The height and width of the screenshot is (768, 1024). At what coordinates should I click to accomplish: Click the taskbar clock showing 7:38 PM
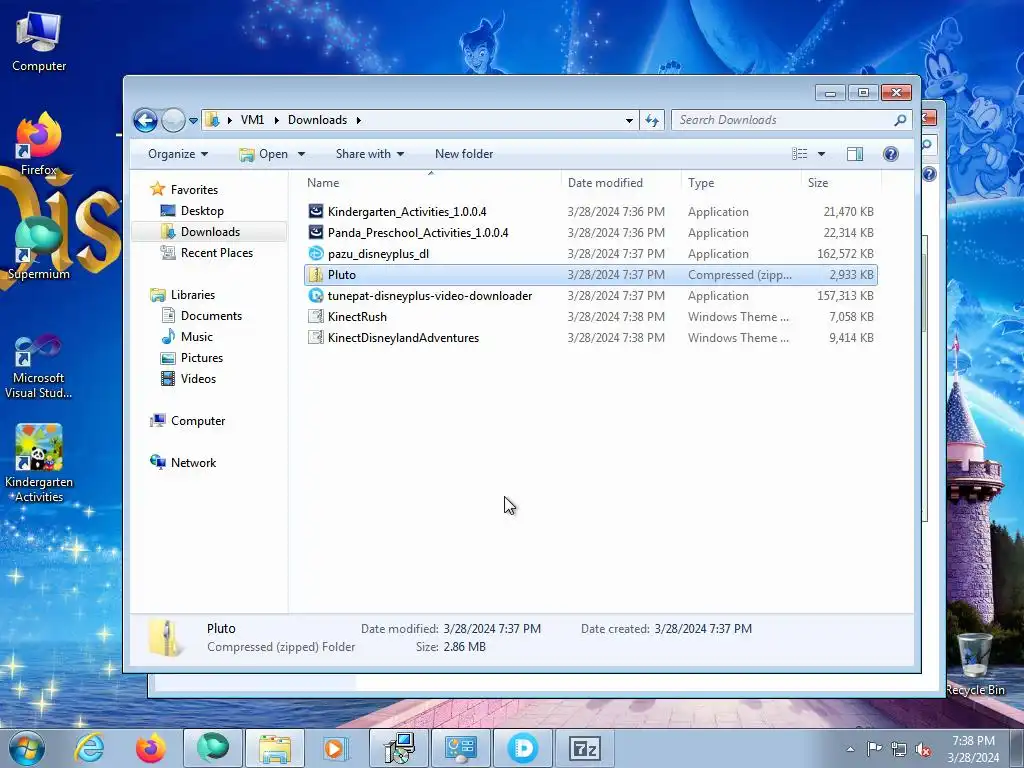973,749
